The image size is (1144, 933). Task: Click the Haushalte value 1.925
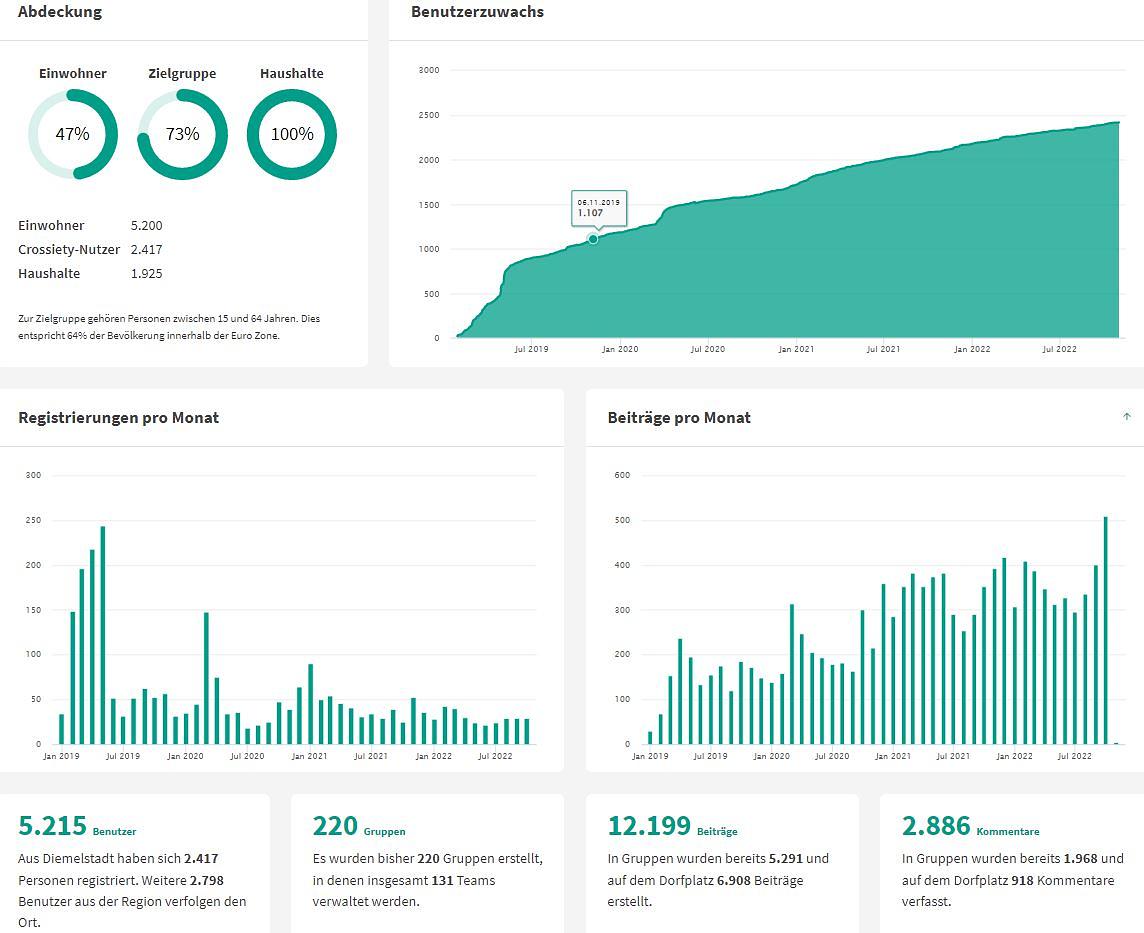click(x=146, y=274)
